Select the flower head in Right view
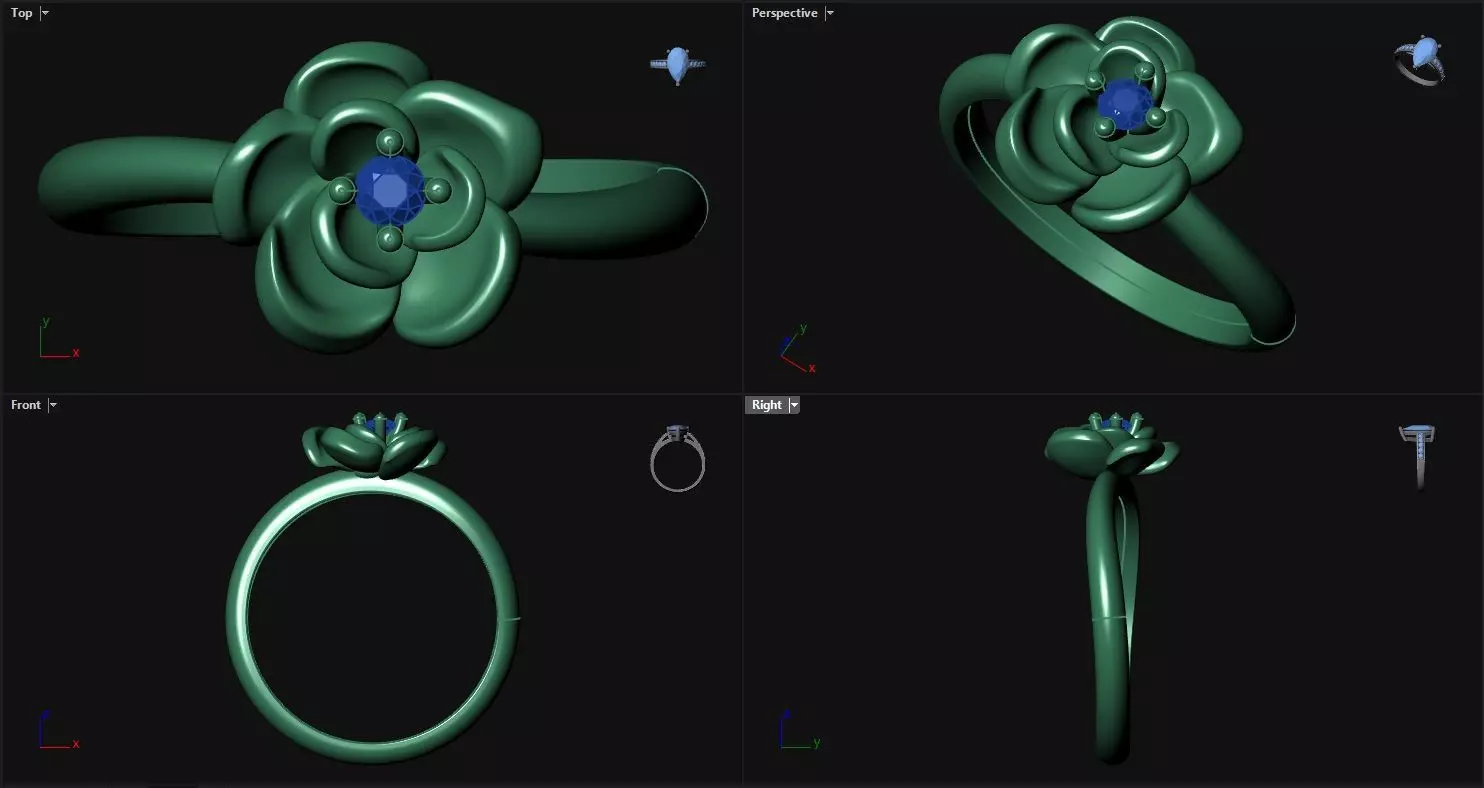Image resolution: width=1484 pixels, height=788 pixels. tap(1110, 445)
